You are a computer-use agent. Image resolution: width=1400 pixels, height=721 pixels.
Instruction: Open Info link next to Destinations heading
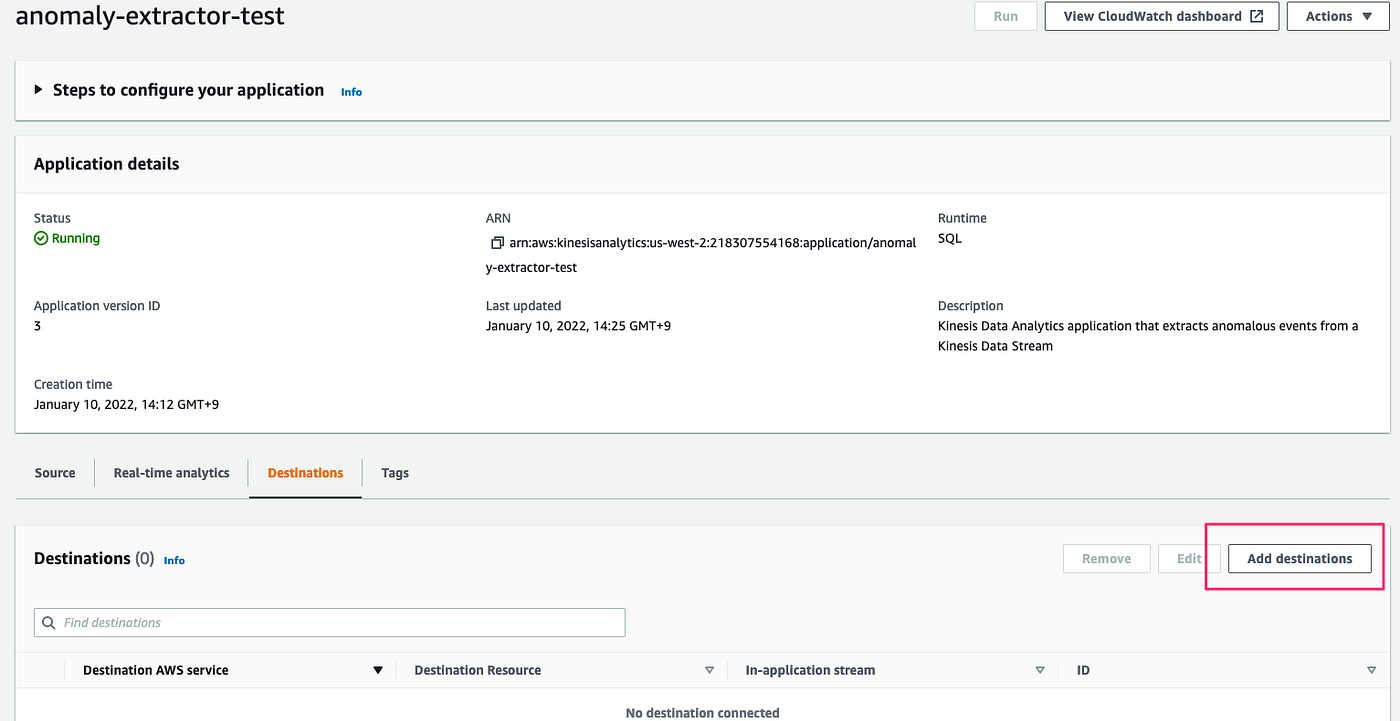[174, 561]
